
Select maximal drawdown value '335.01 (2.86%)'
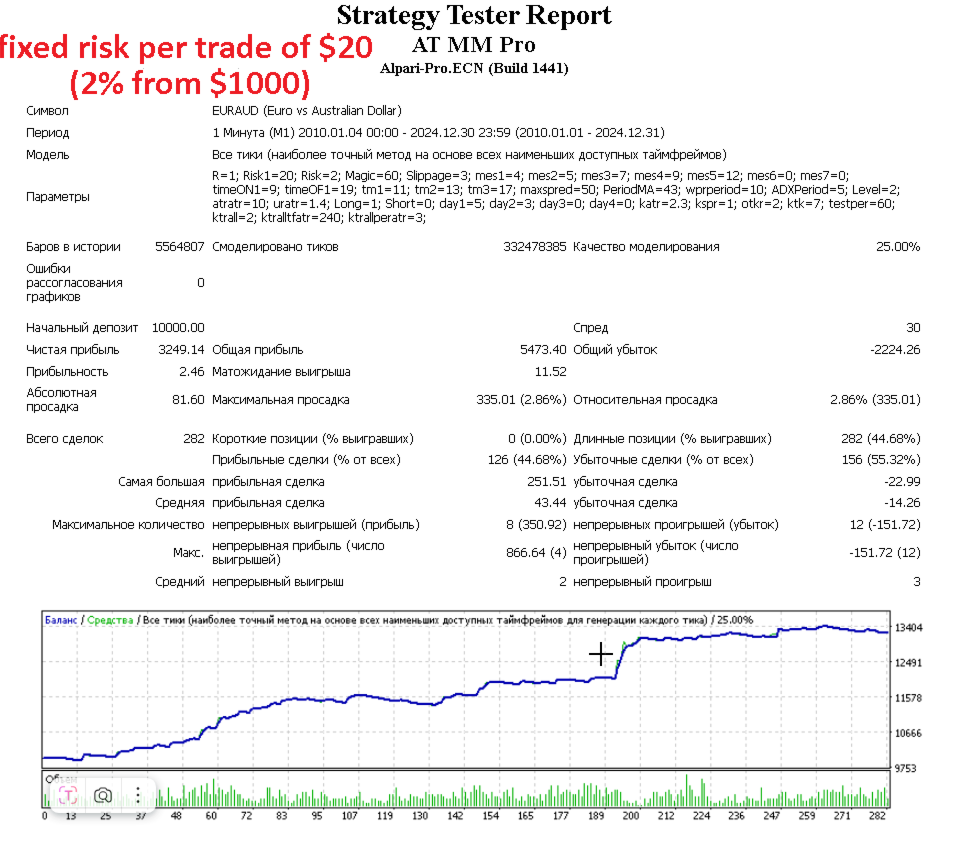pos(521,400)
